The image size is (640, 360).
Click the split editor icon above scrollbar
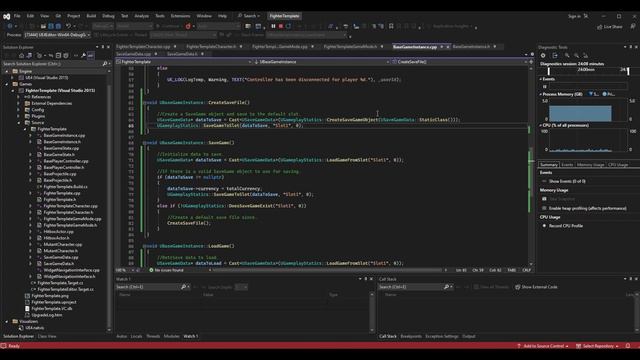click(531, 62)
